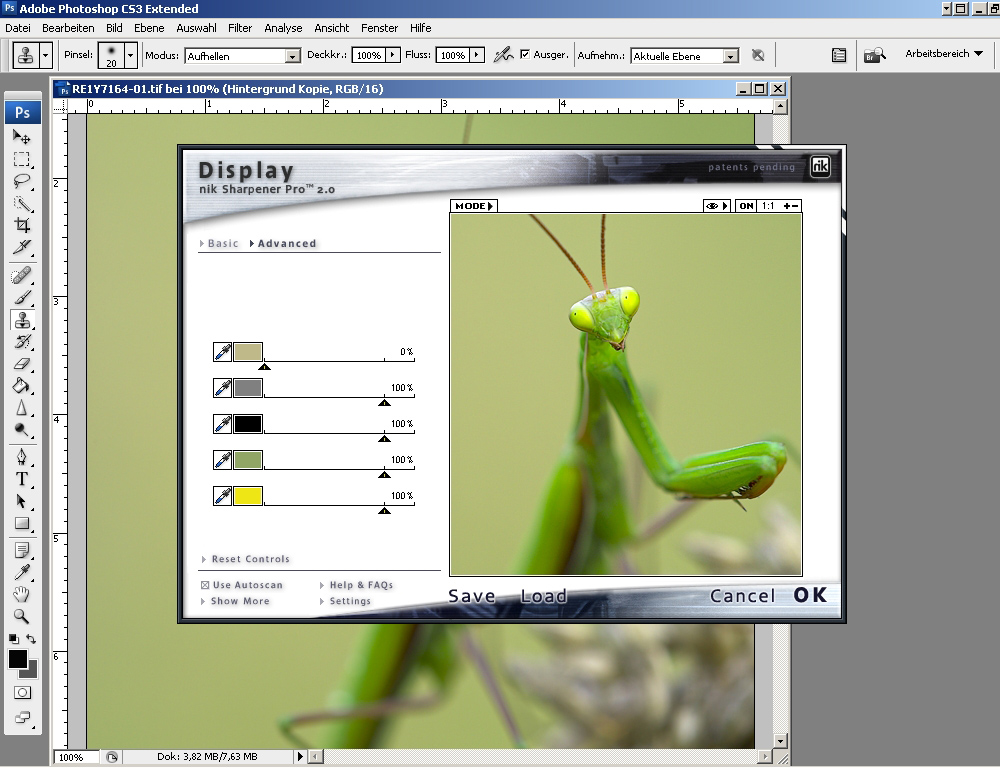This screenshot has width=1000, height=768.
Task: Toggle Use Autoscan checkbox
Action: (x=205, y=585)
